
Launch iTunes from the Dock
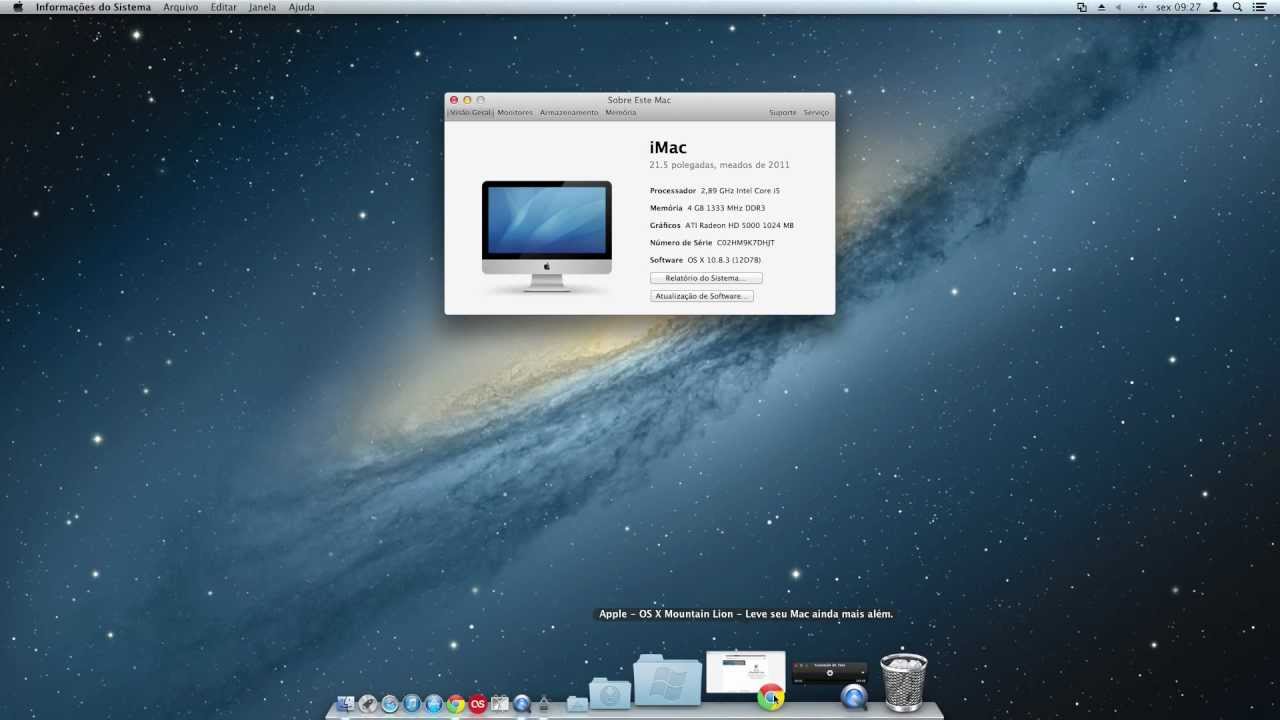pyautogui.click(x=412, y=704)
